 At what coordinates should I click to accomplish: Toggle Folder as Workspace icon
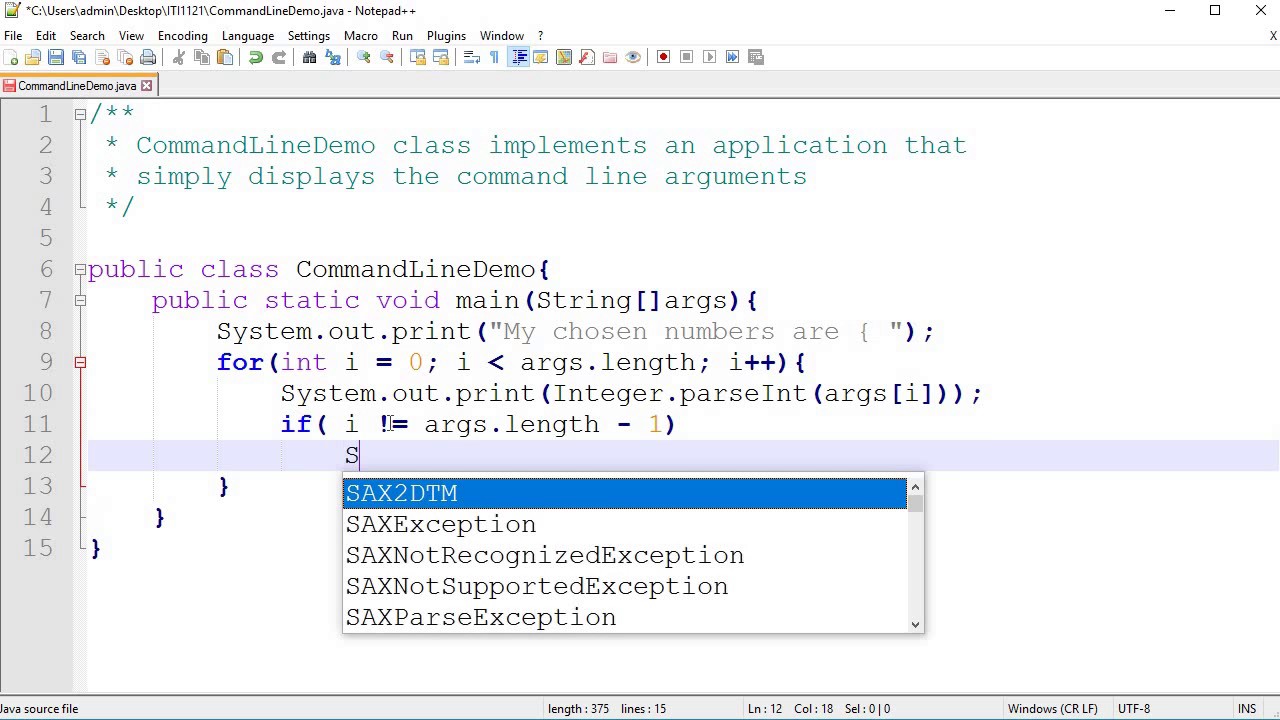[610, 57]
